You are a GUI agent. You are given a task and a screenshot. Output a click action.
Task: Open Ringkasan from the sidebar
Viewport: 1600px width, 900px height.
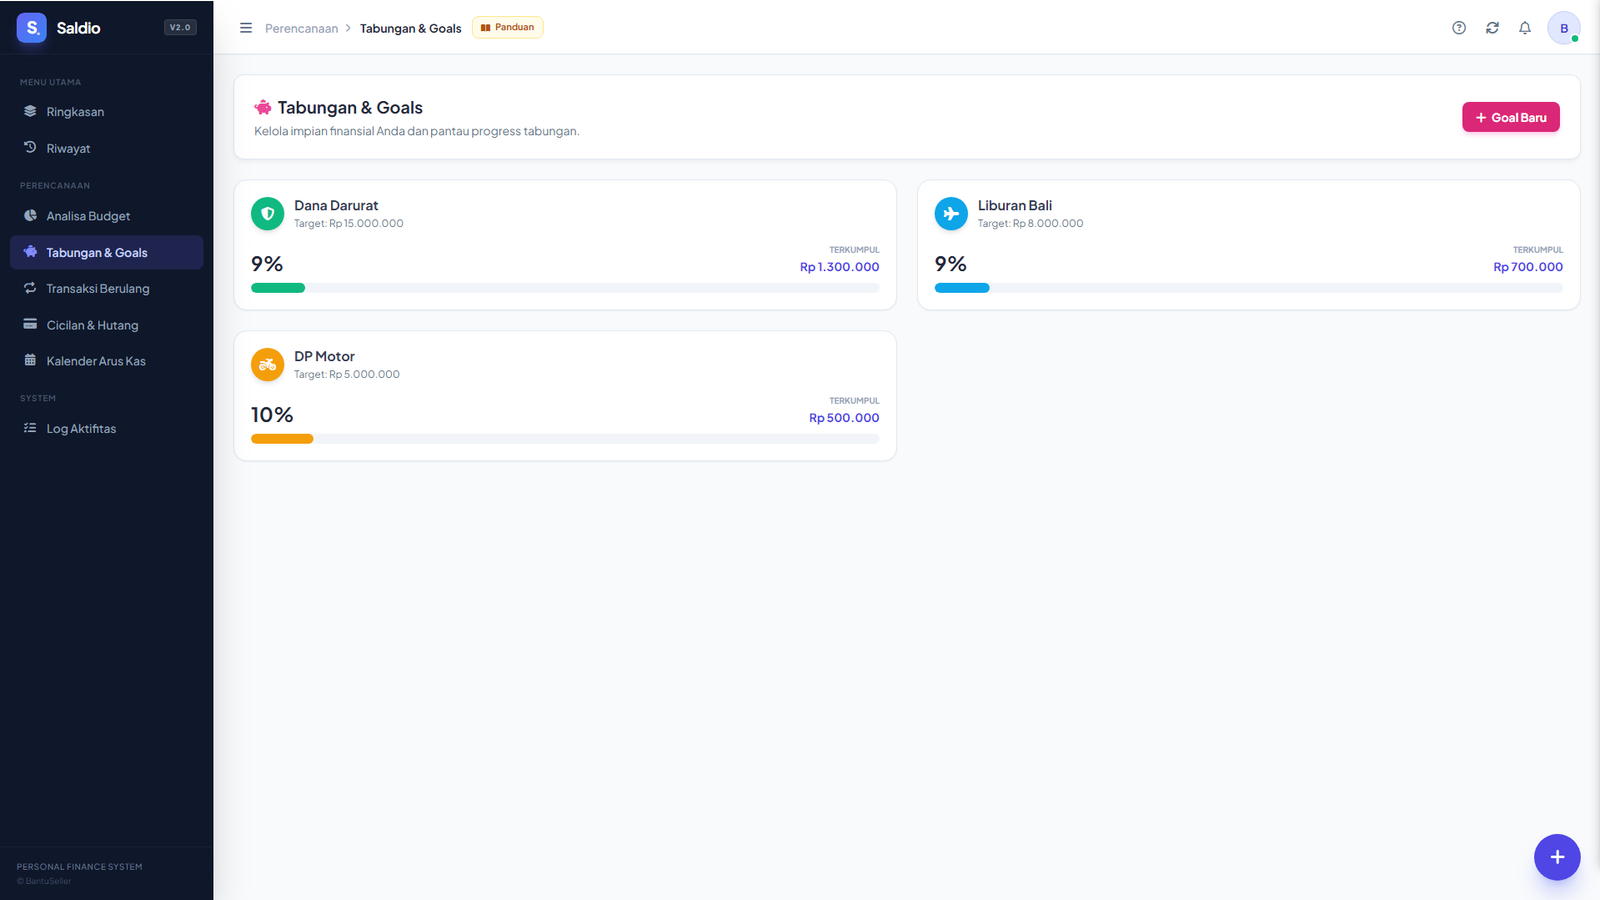(x=107, y=112)
